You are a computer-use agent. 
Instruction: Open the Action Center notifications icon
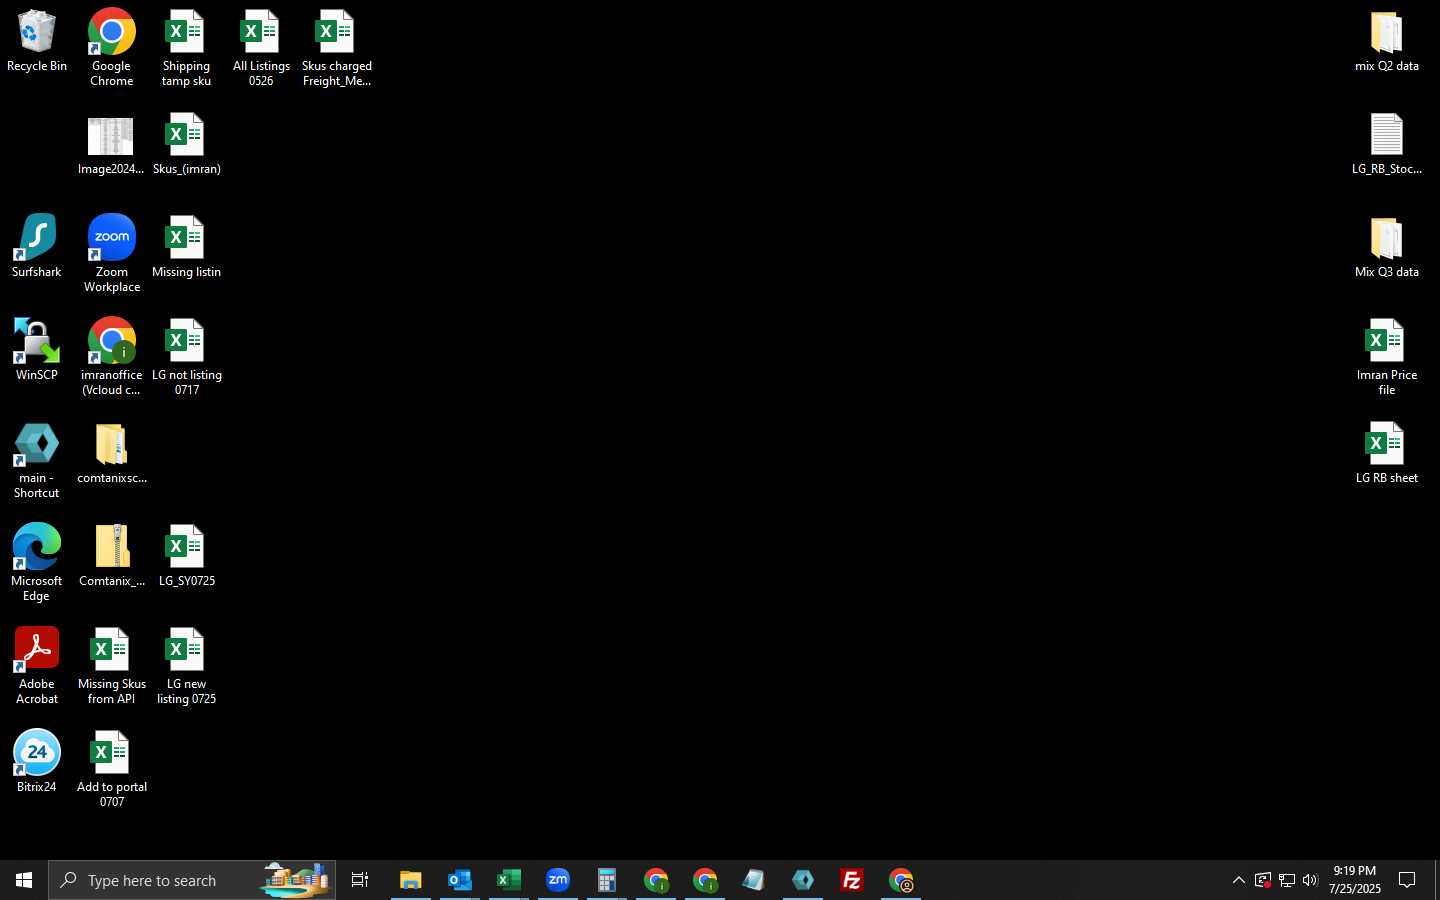(x=1407, y=880)
